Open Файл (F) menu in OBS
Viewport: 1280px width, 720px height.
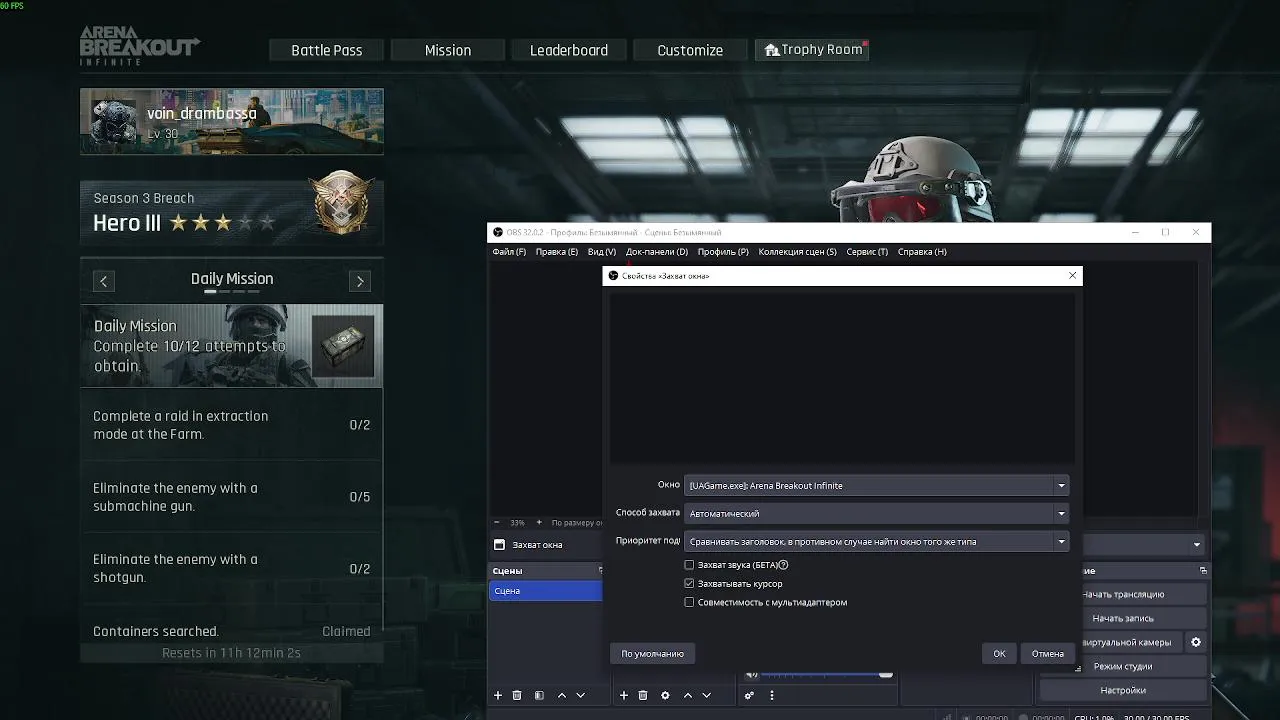click(x=509, y=252)
